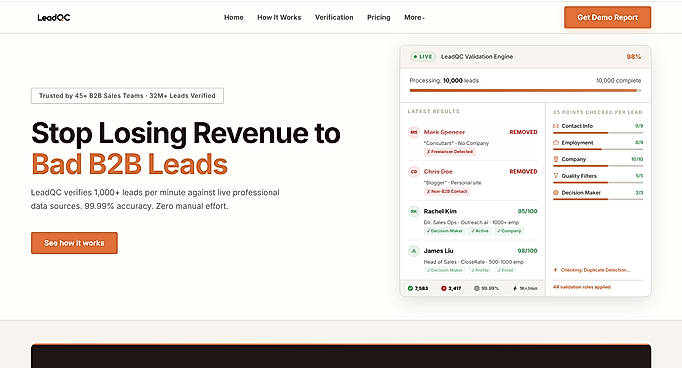This screenshot has height=368, width=682.
Task: Click the Decision Maker progress bar
Action: pos(598,199)
